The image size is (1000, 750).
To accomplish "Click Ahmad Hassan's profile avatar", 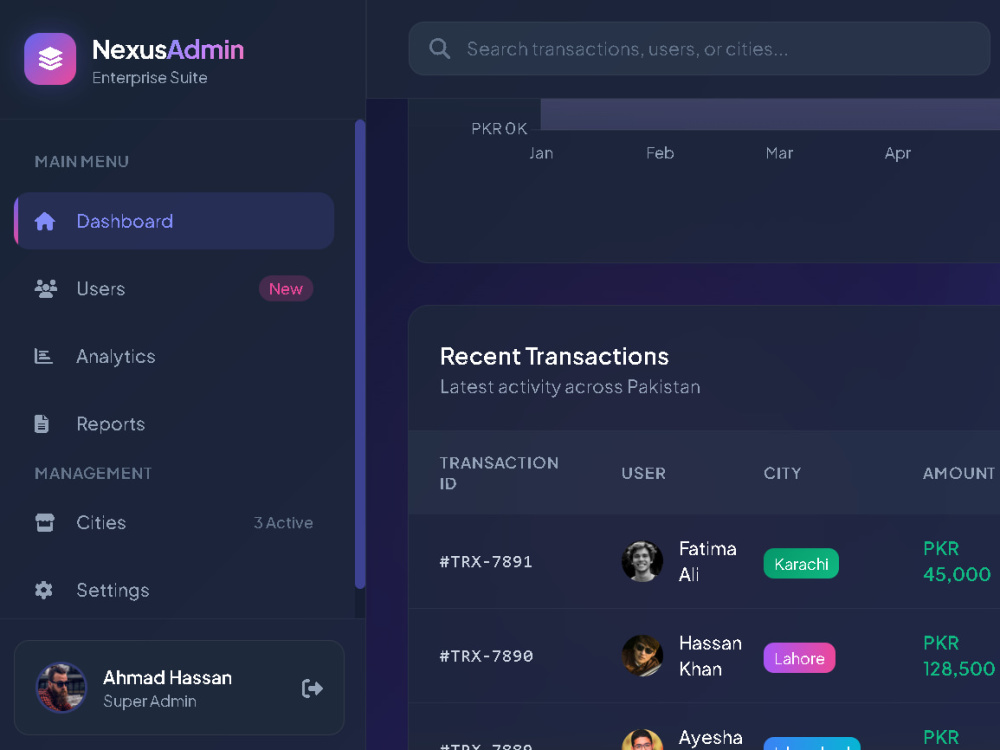I will (61, 688).
